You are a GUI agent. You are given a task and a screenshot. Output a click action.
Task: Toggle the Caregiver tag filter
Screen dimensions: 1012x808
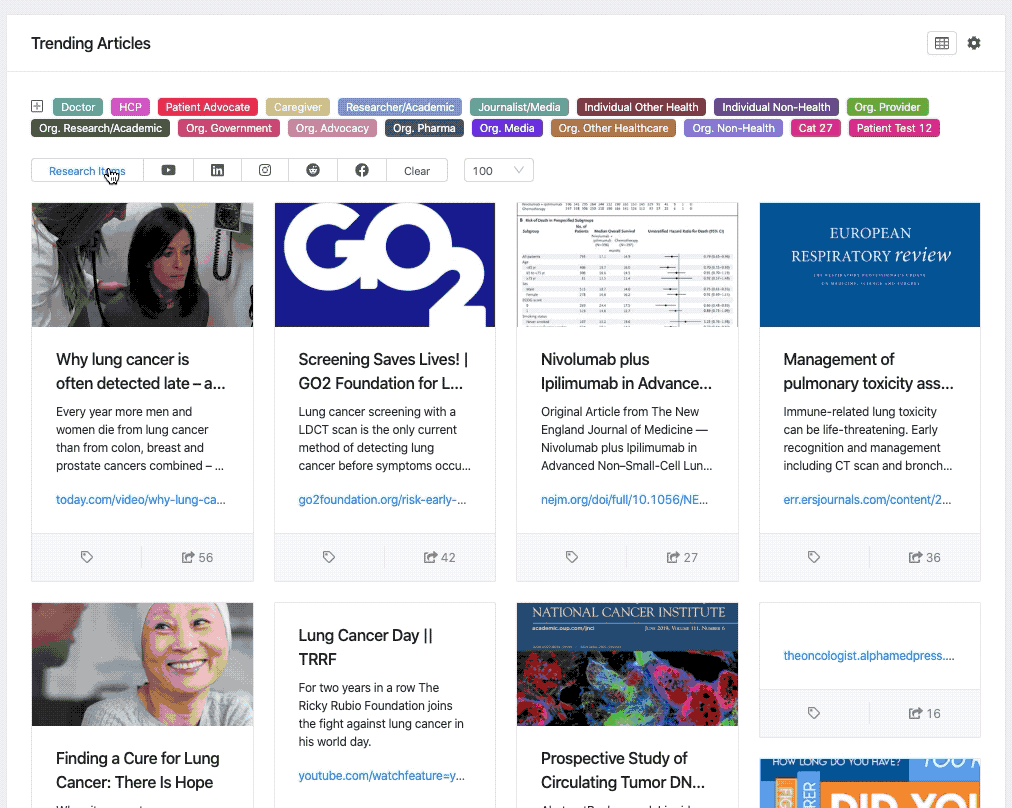click(x=298, y=107)
